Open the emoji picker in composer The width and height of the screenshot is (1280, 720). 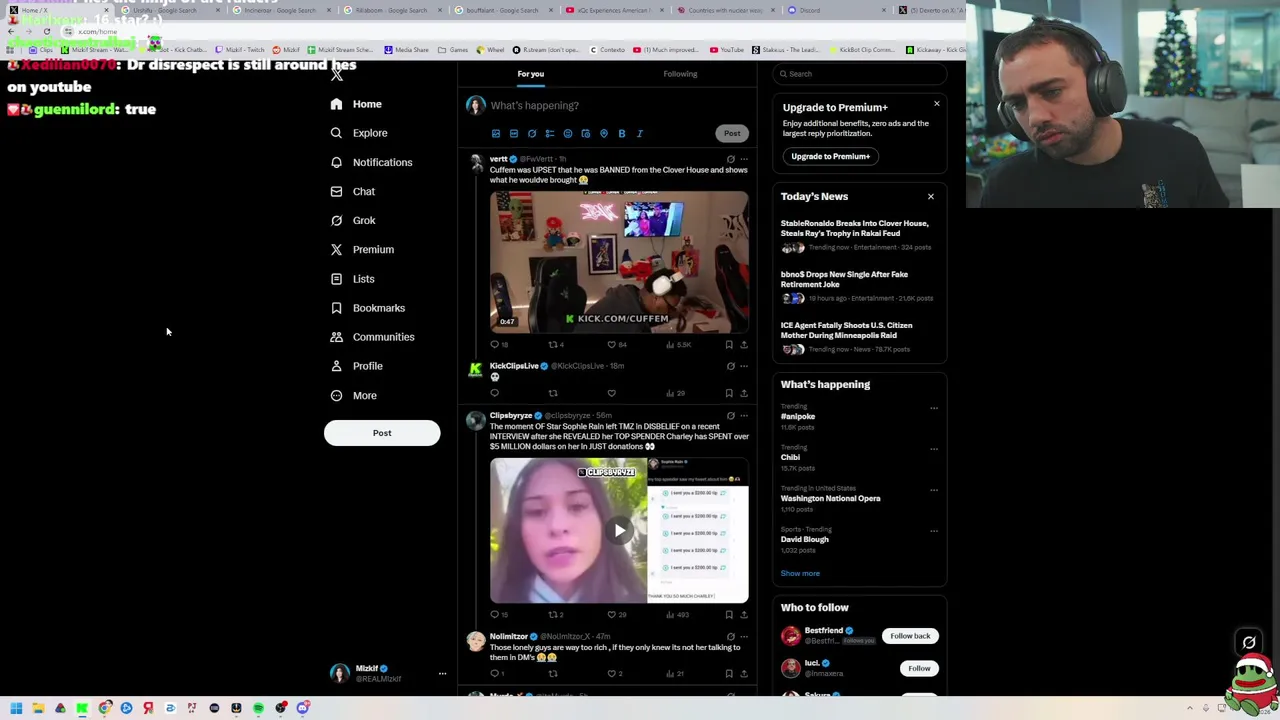pos(568,133)
